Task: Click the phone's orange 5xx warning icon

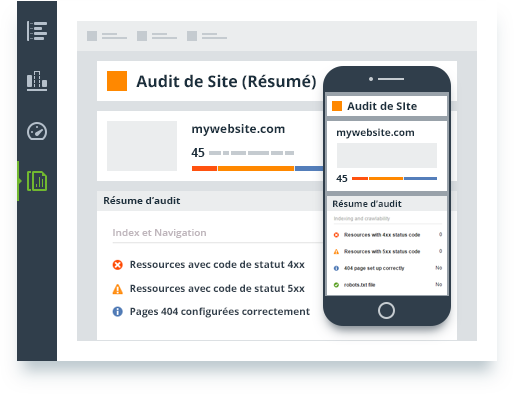Action: [x=336, y=252]
